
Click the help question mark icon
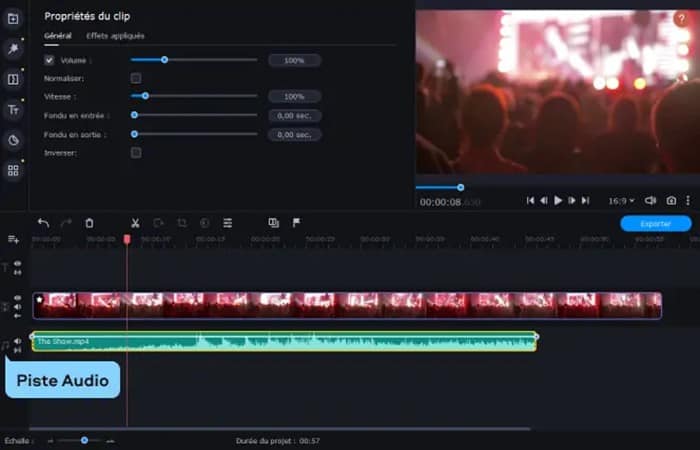[681, 19]
